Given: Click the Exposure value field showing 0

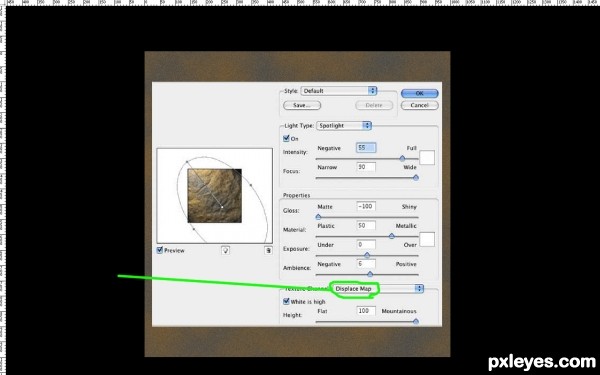Looking at the screenshot, I should pyautogui.click(x=366, y=245).
